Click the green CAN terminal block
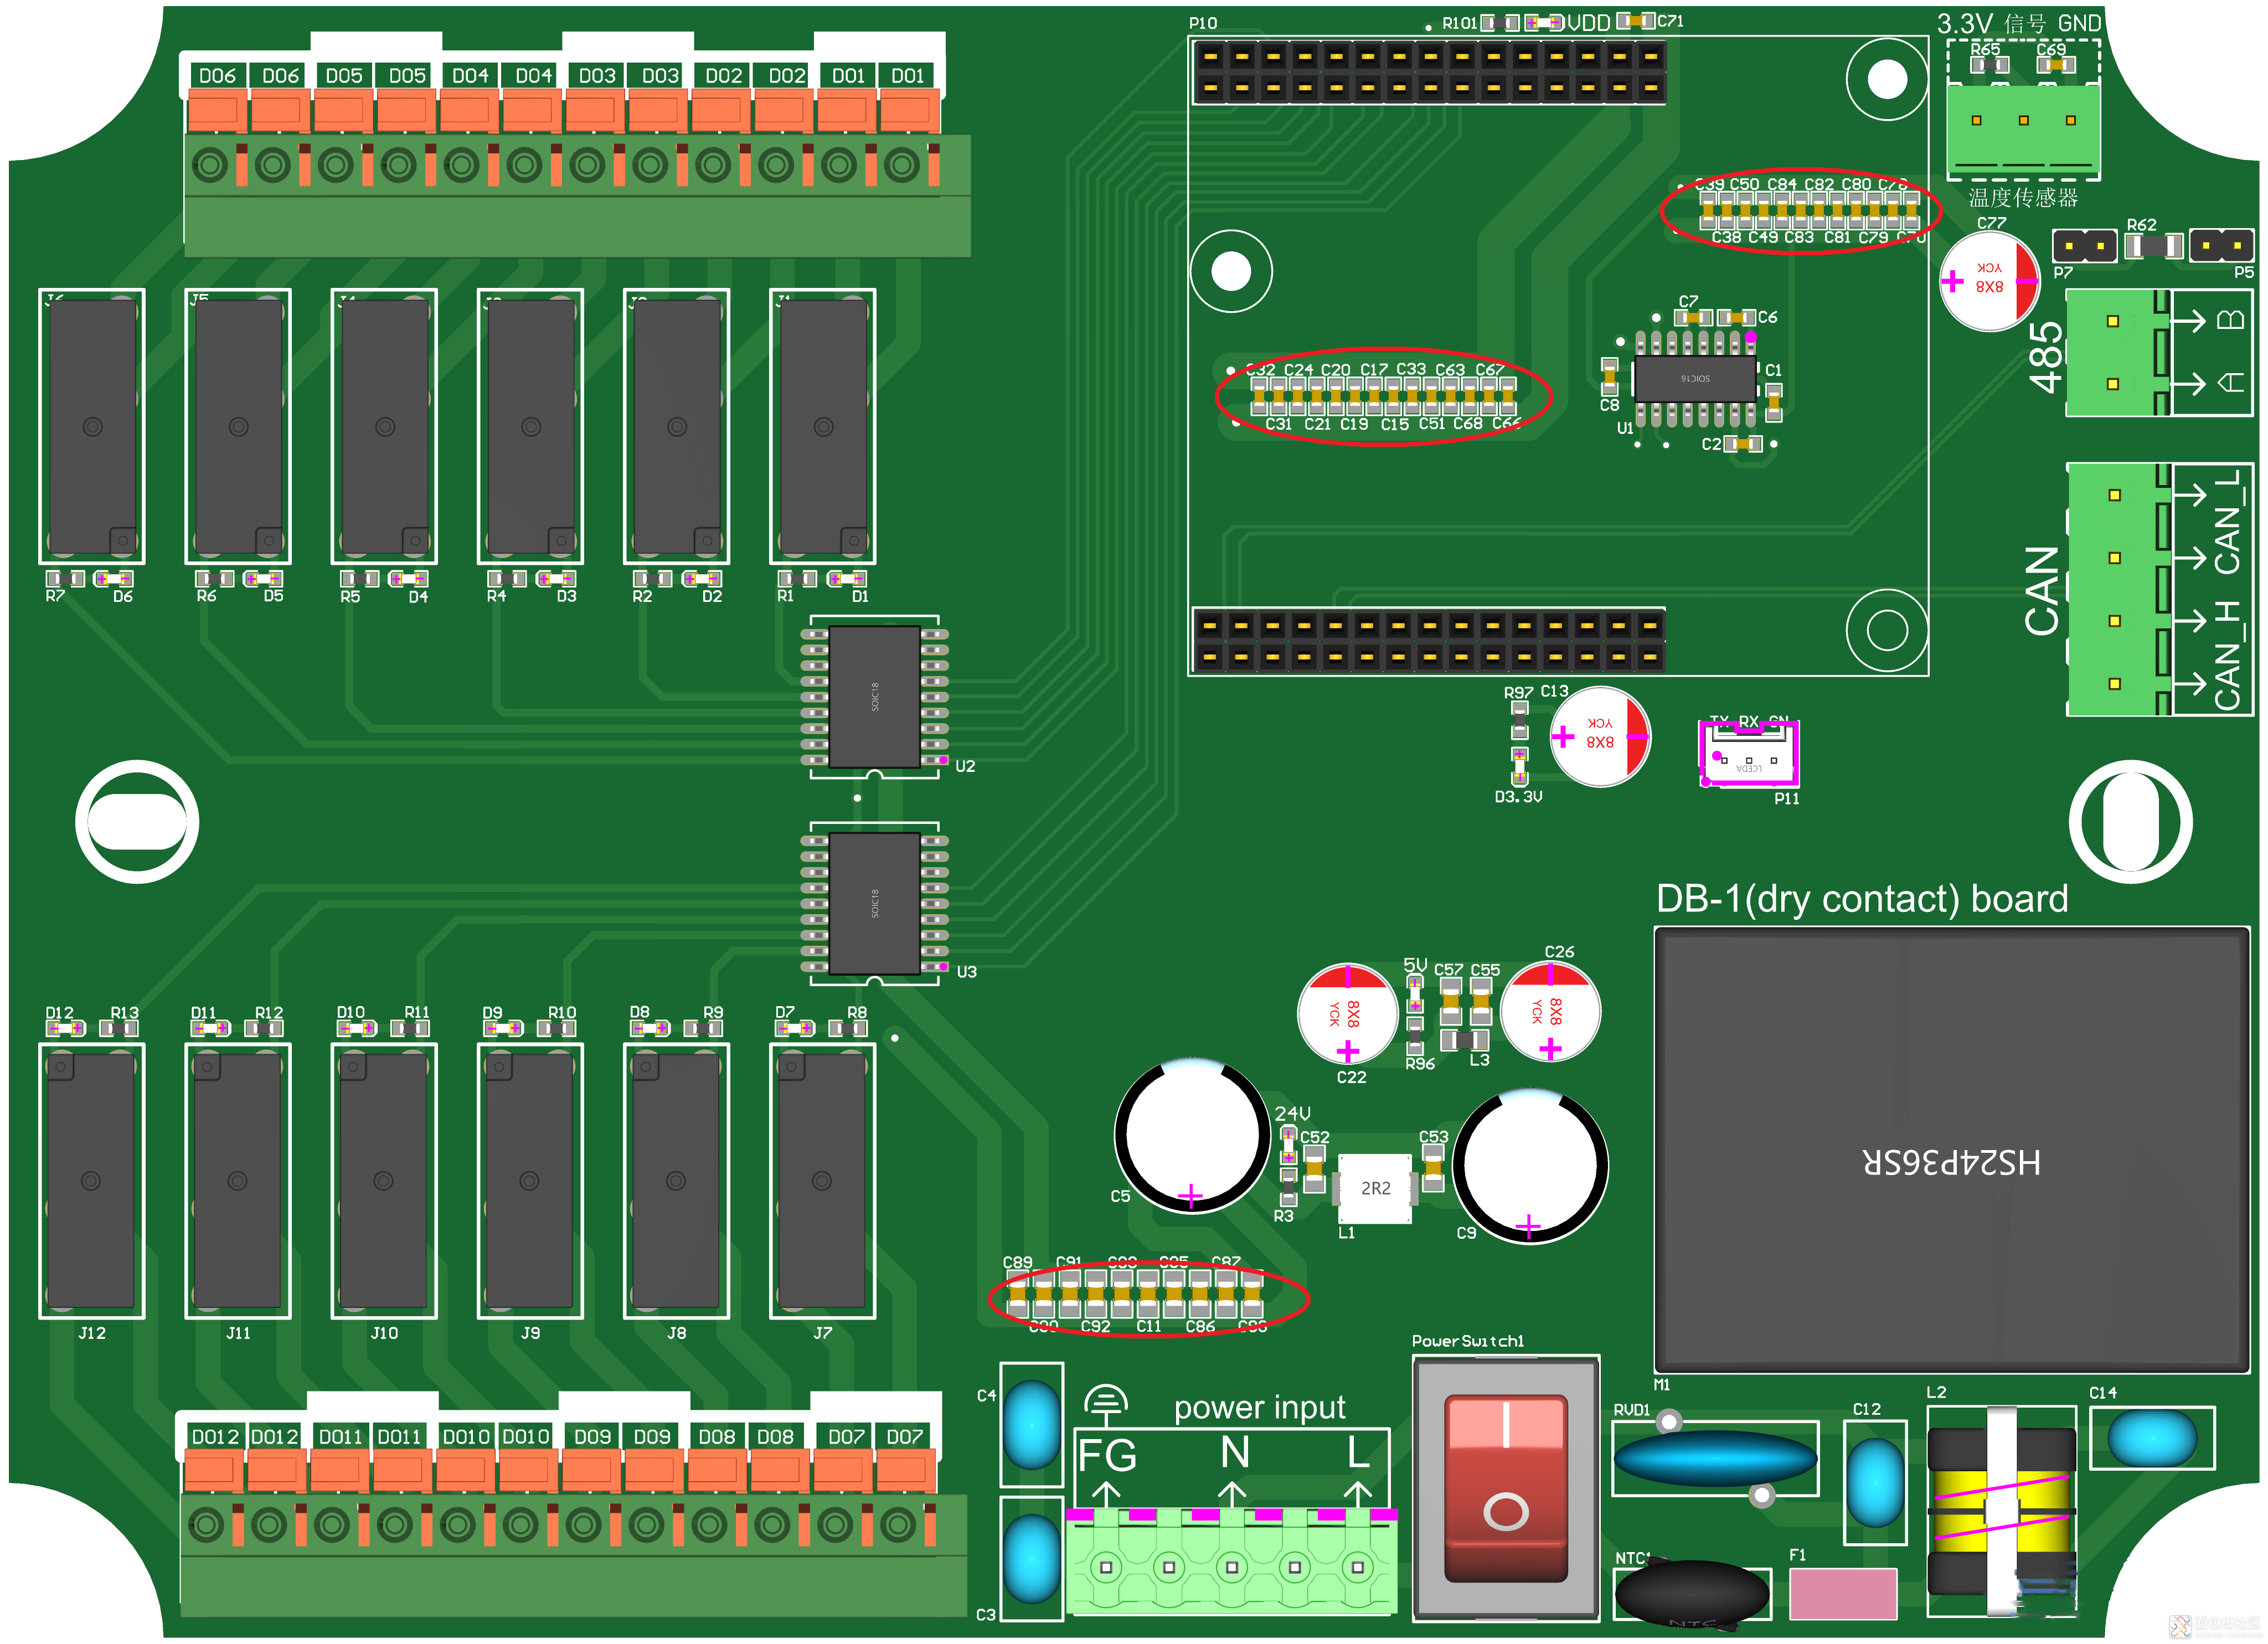The image size is (2268, 1644). 2119,589
